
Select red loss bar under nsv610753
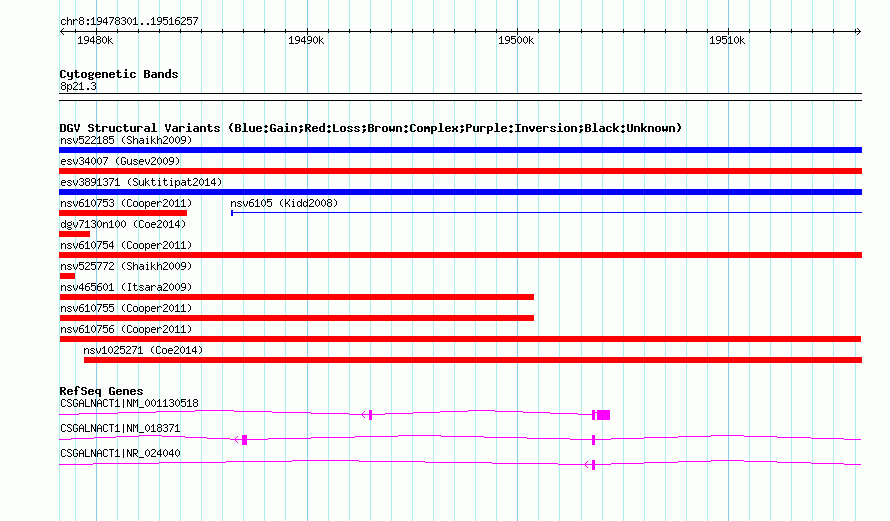click(123, 213)
